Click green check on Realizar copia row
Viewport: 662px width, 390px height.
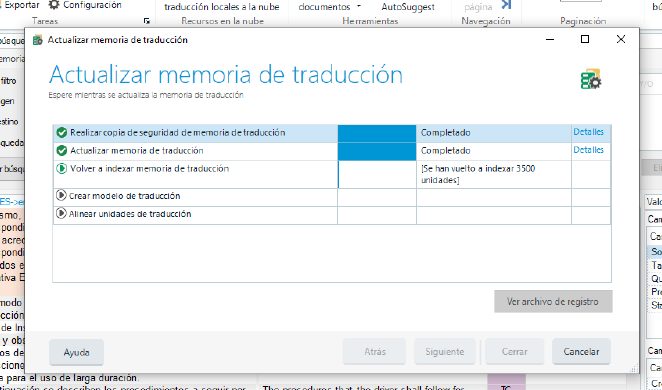(62, 133)
